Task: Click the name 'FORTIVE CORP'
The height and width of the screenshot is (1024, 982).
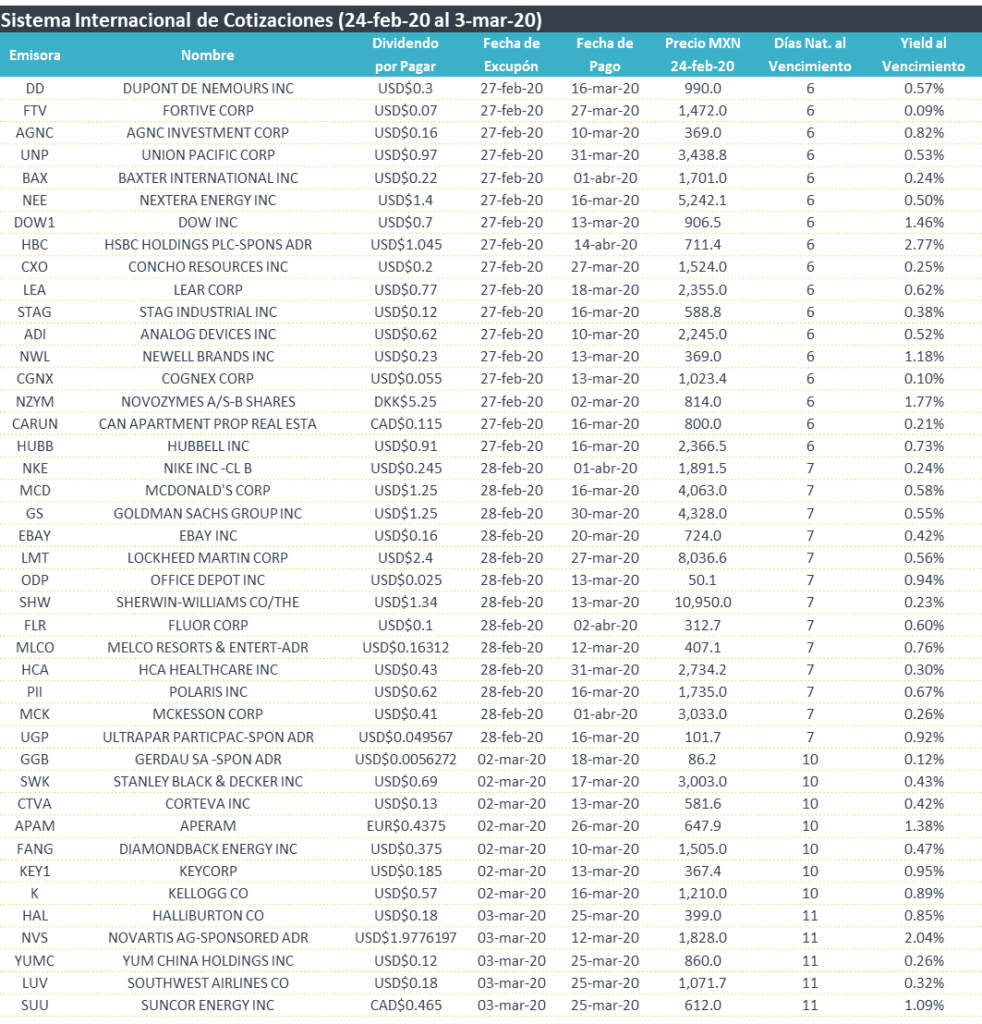Action: coord(208,110)
